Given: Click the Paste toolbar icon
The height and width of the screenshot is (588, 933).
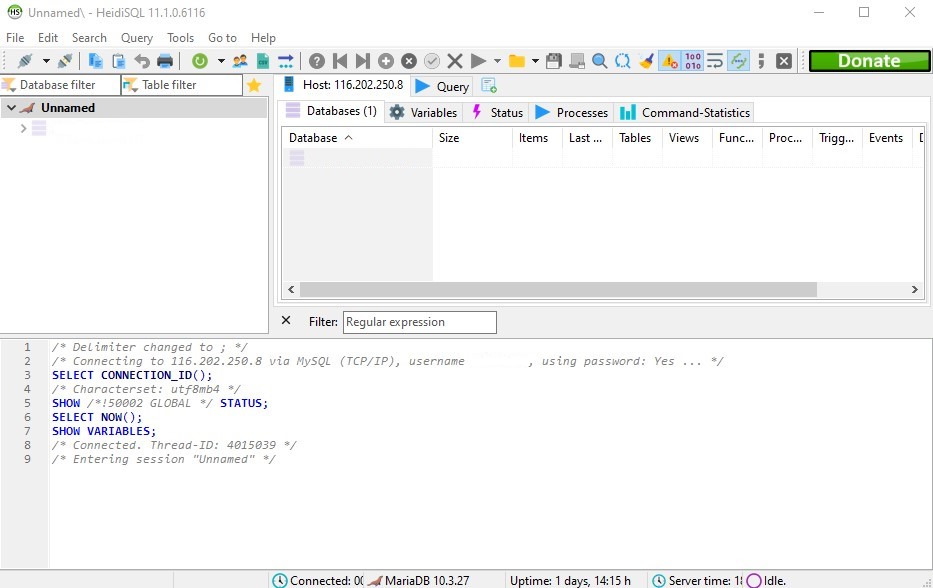Looking at the screenshot, I should coord(118,61).
